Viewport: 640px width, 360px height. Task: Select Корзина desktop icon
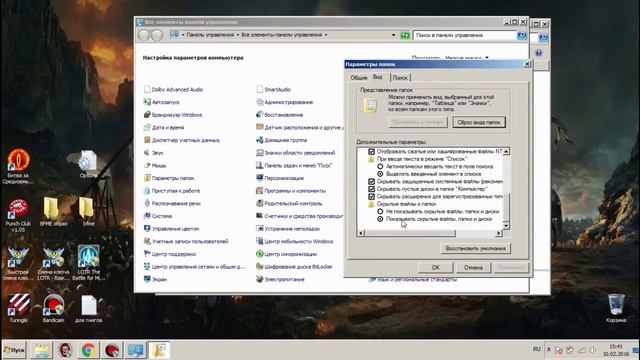pos(616,307)
